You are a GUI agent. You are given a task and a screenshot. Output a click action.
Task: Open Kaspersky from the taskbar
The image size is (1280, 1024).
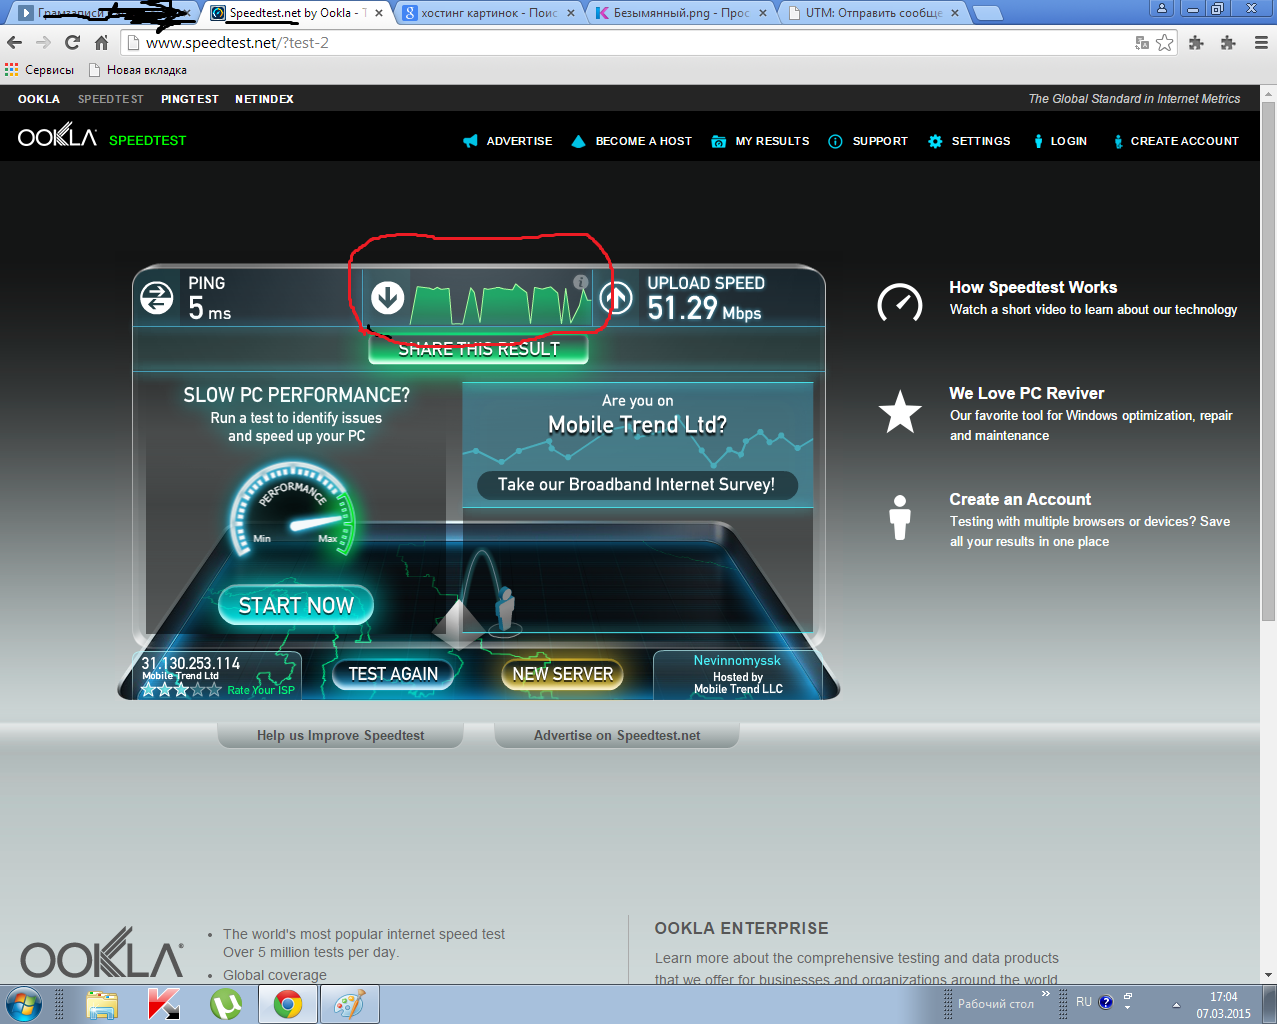click(163, 1004)
